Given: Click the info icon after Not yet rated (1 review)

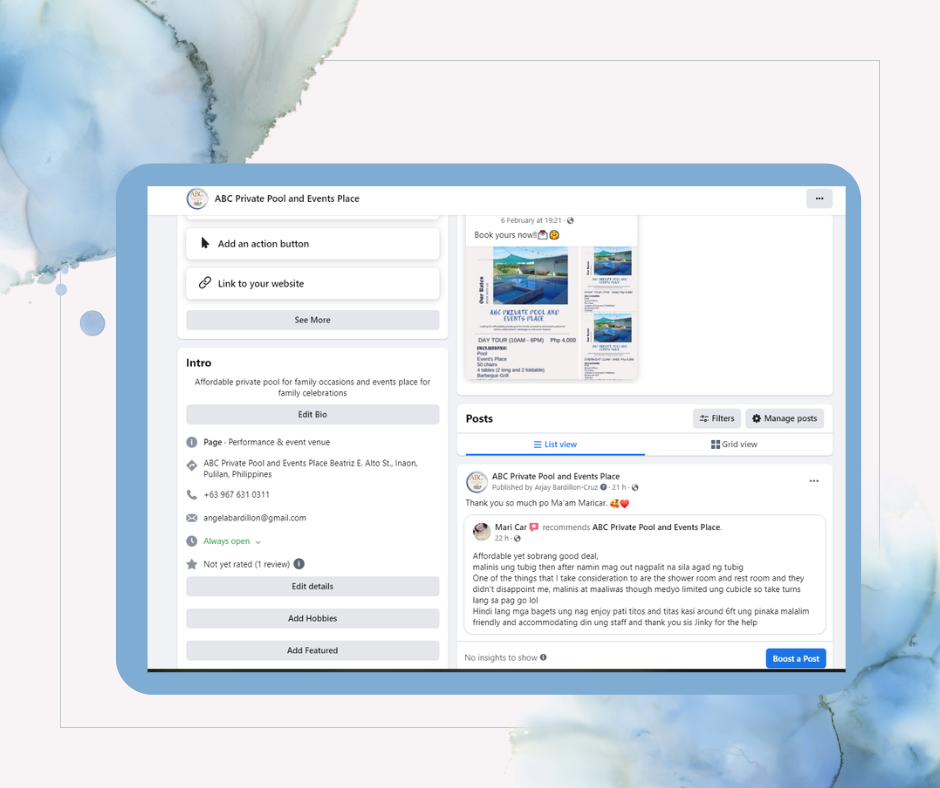Looking at the screenshot, I should 299,564.
